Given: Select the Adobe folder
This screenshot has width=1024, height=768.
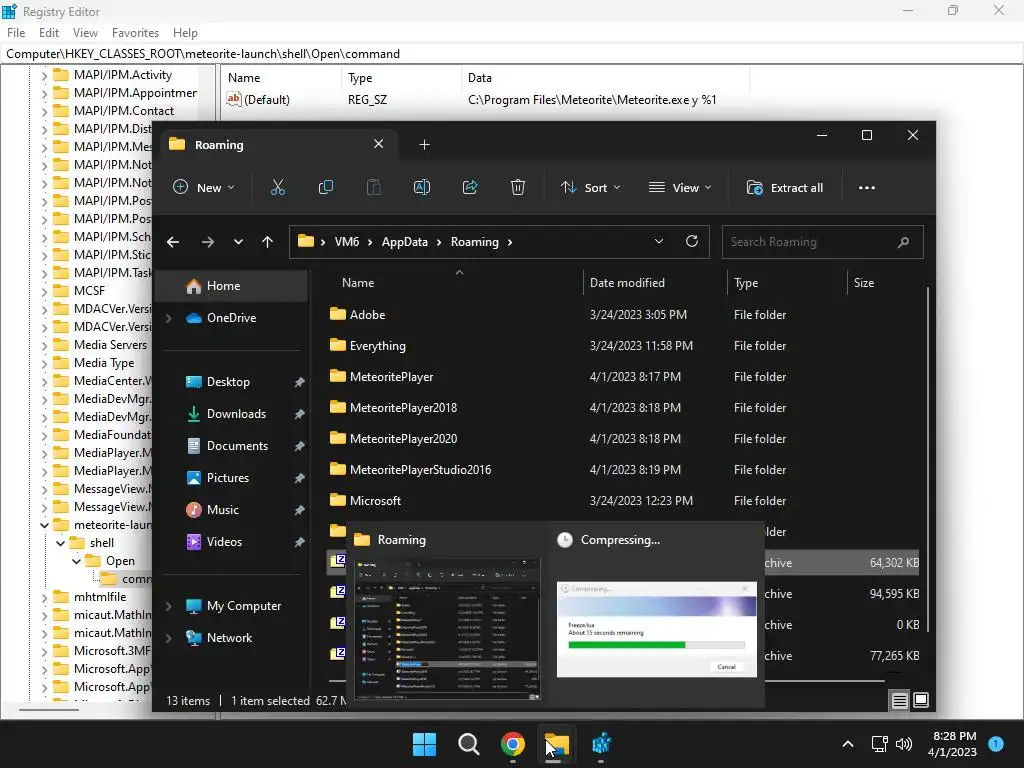Looking at the screenshot, I should pyautogui.click(x=367, y=315).
